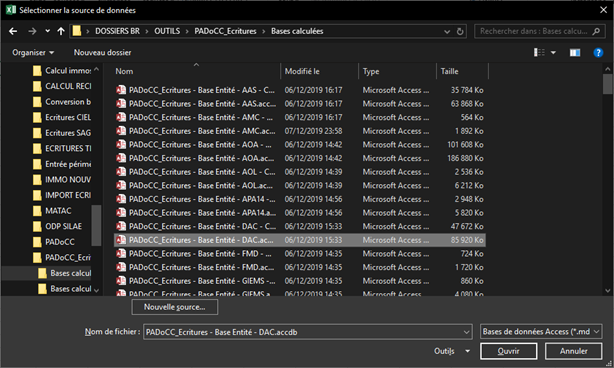
Task: Click the search magnifier icon
Action: tap(596, 31)
